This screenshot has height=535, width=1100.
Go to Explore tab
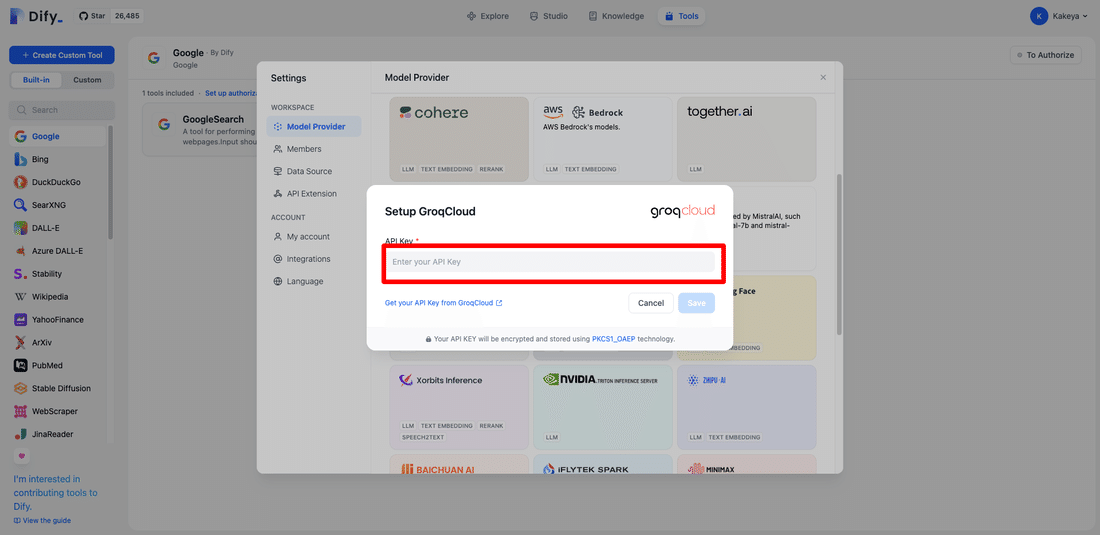(488, 16)
